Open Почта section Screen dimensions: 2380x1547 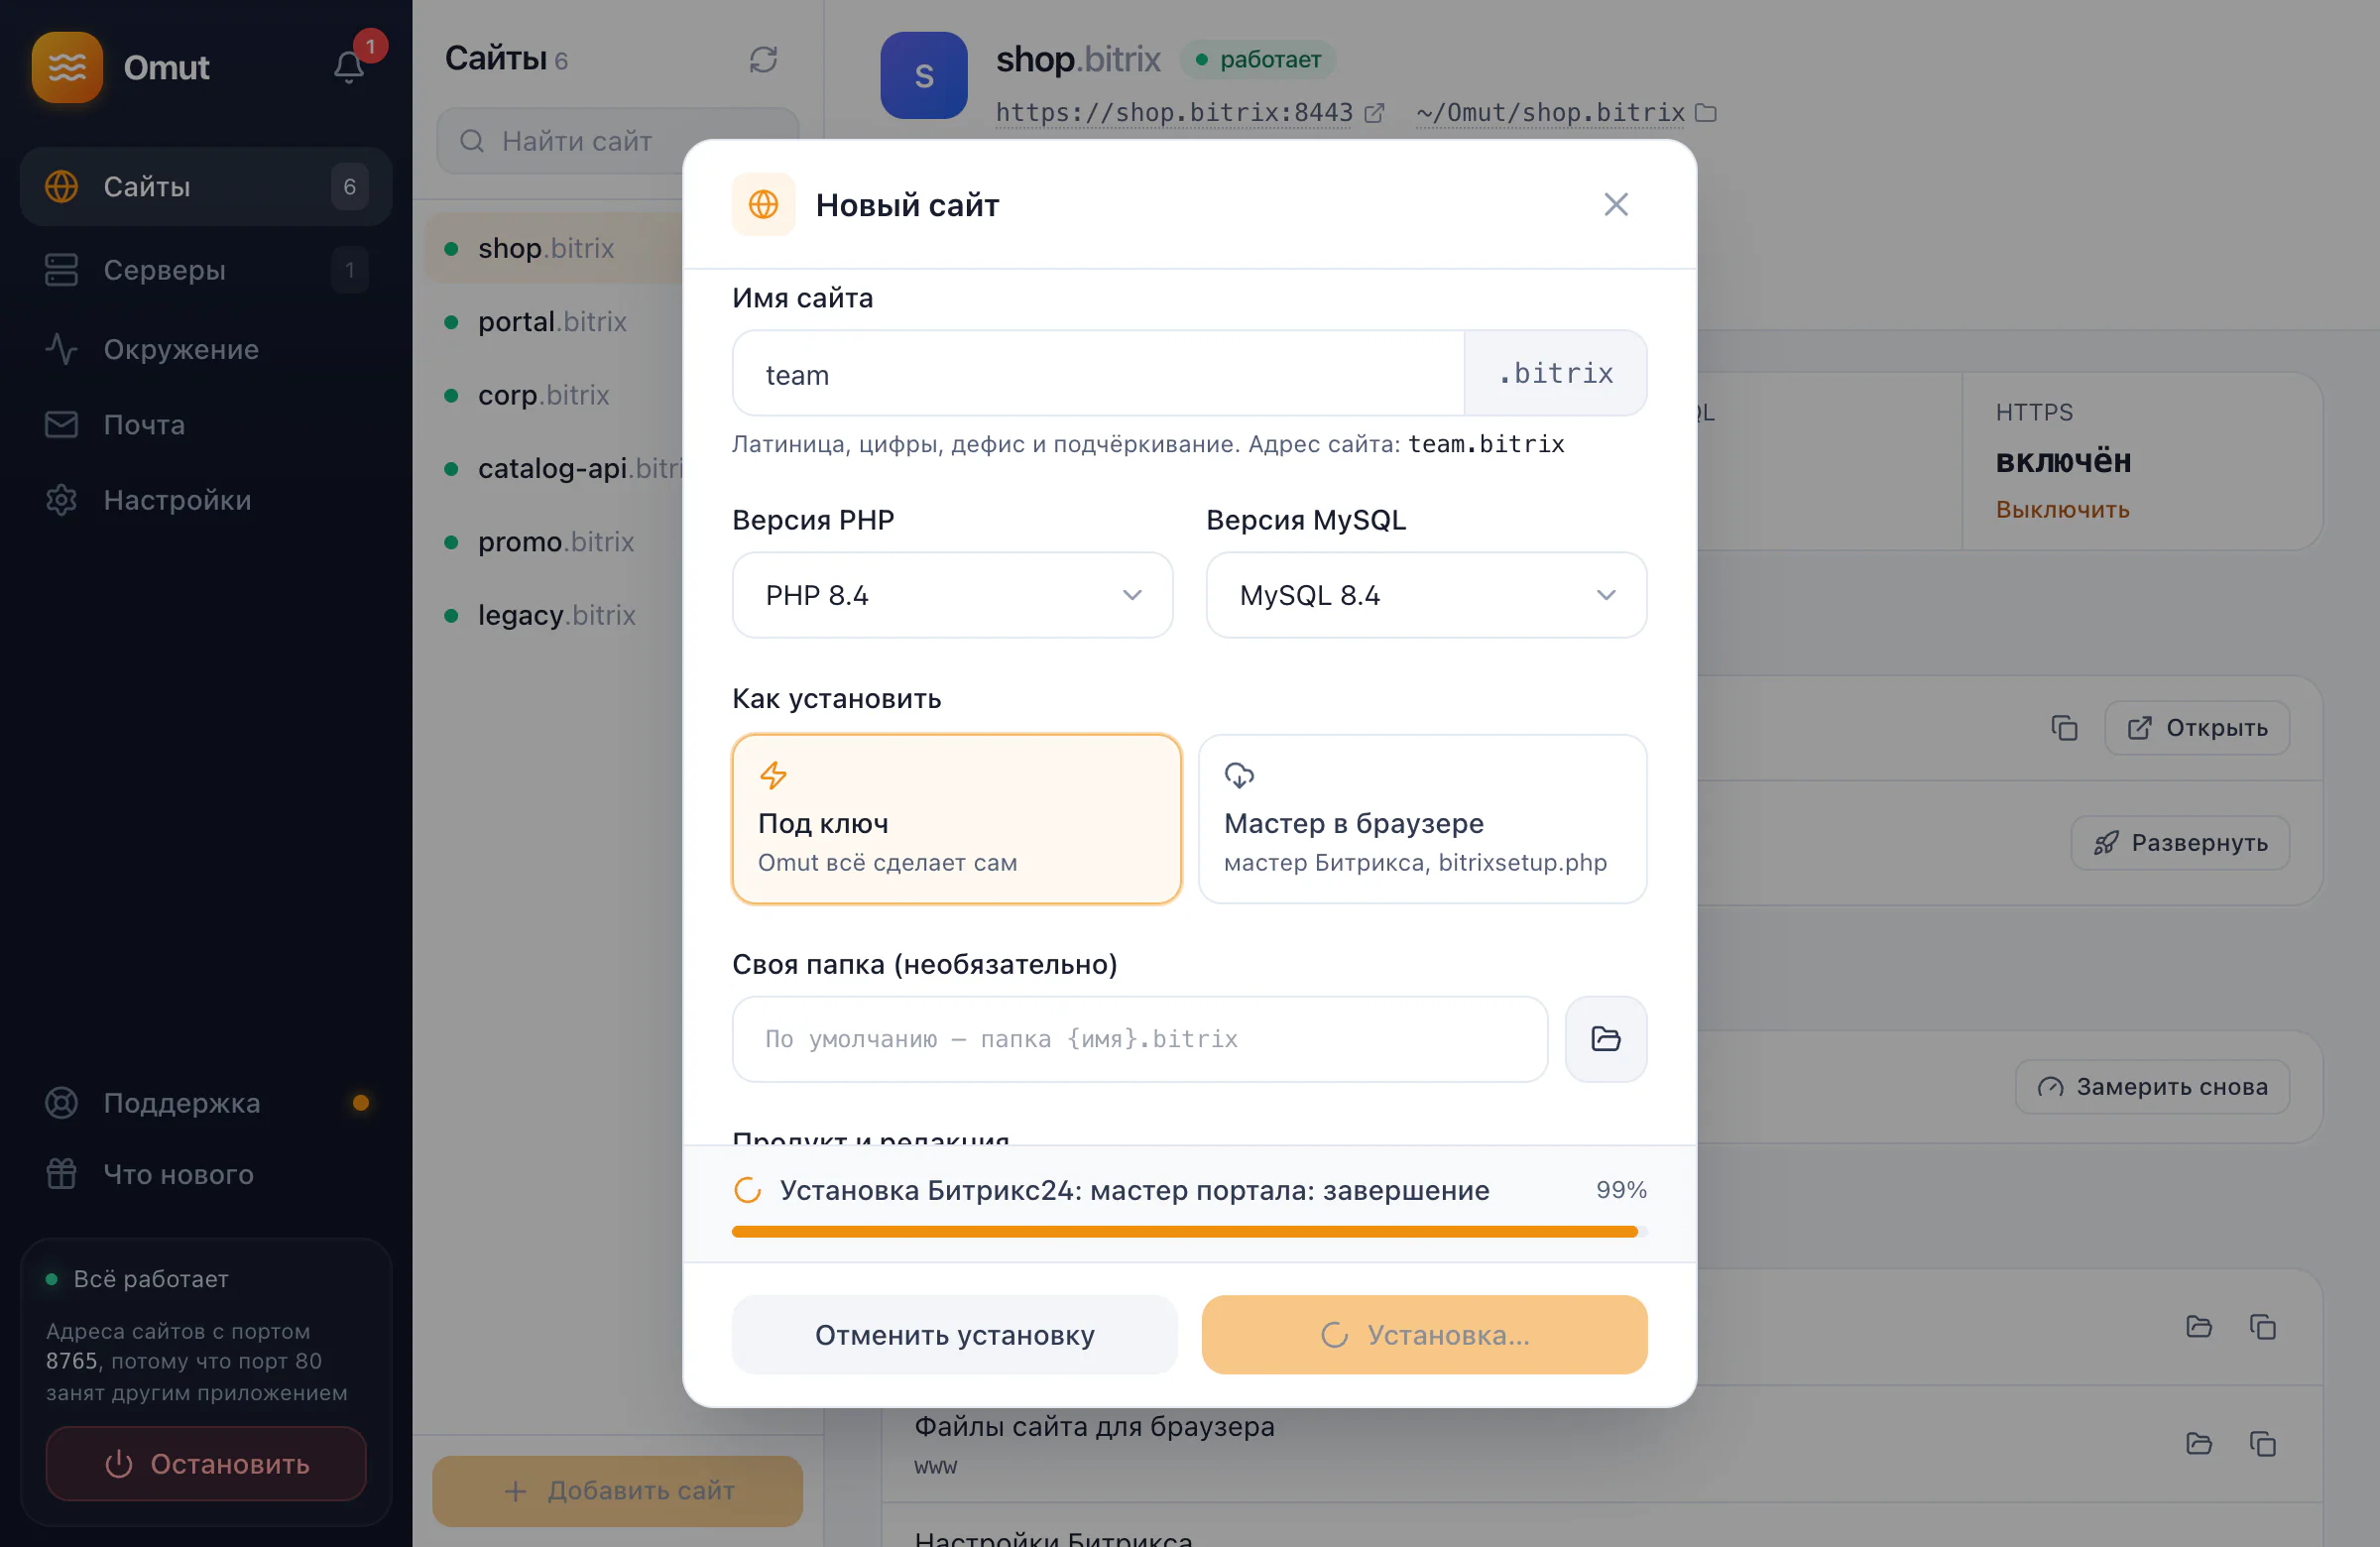(x=206, y=424)
